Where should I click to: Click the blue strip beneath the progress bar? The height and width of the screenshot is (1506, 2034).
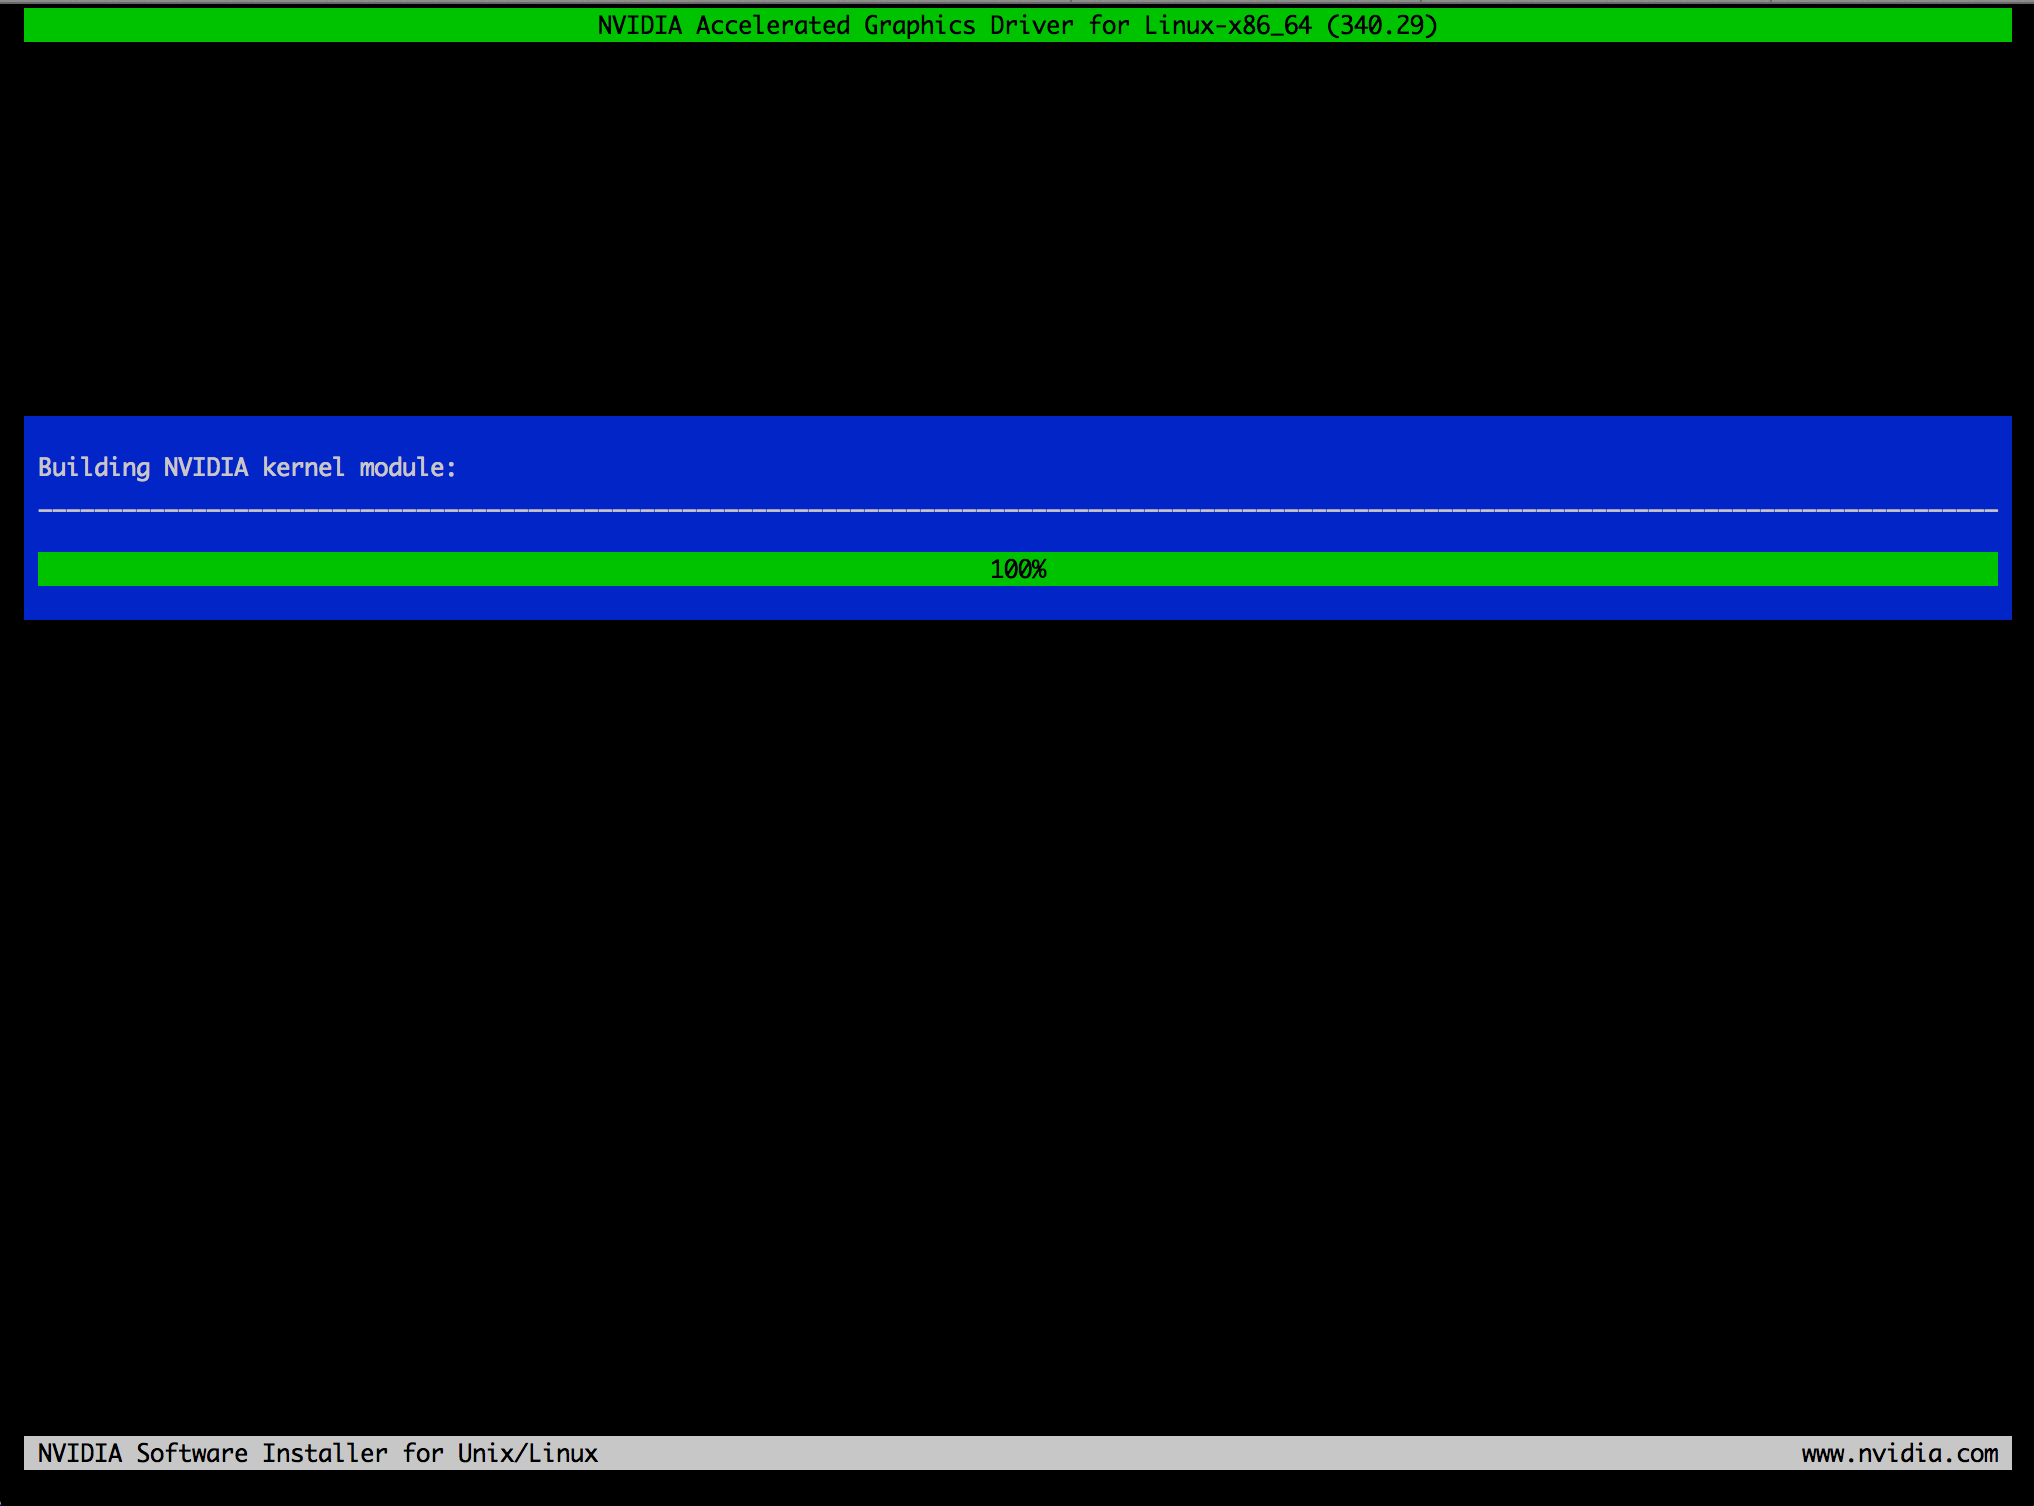1017,603
